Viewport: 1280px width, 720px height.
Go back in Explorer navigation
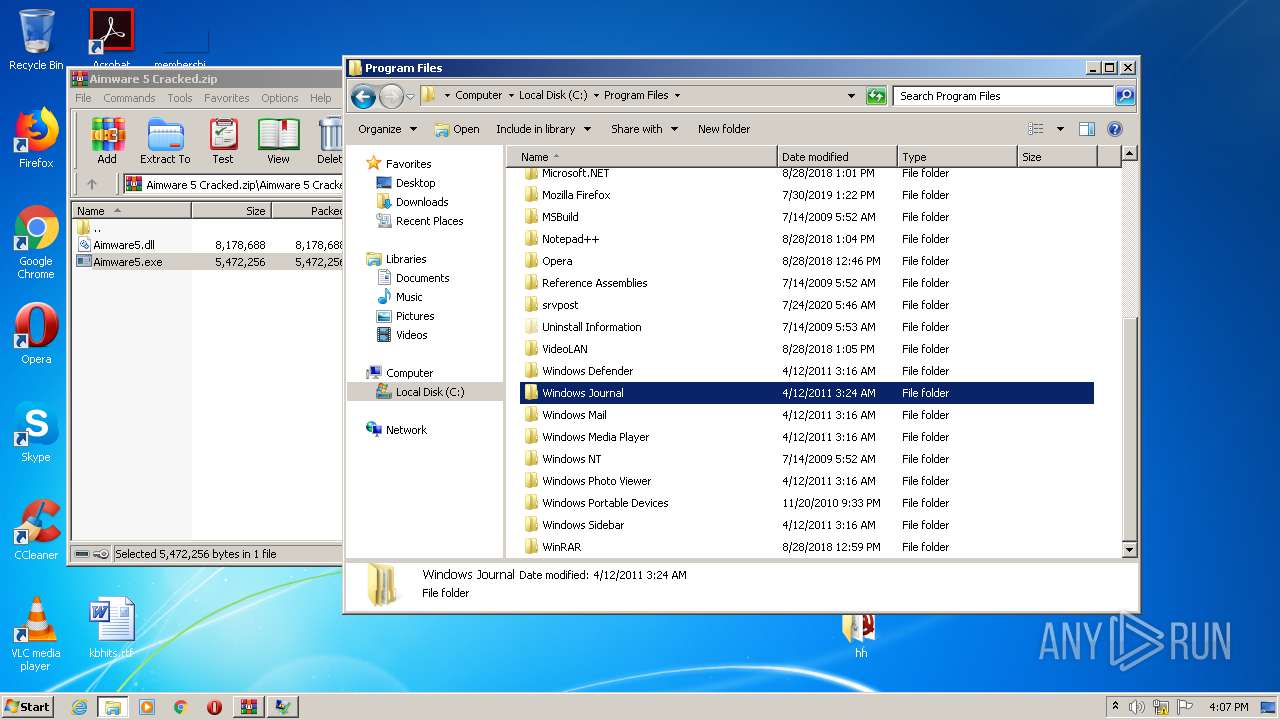pos(363,96)
